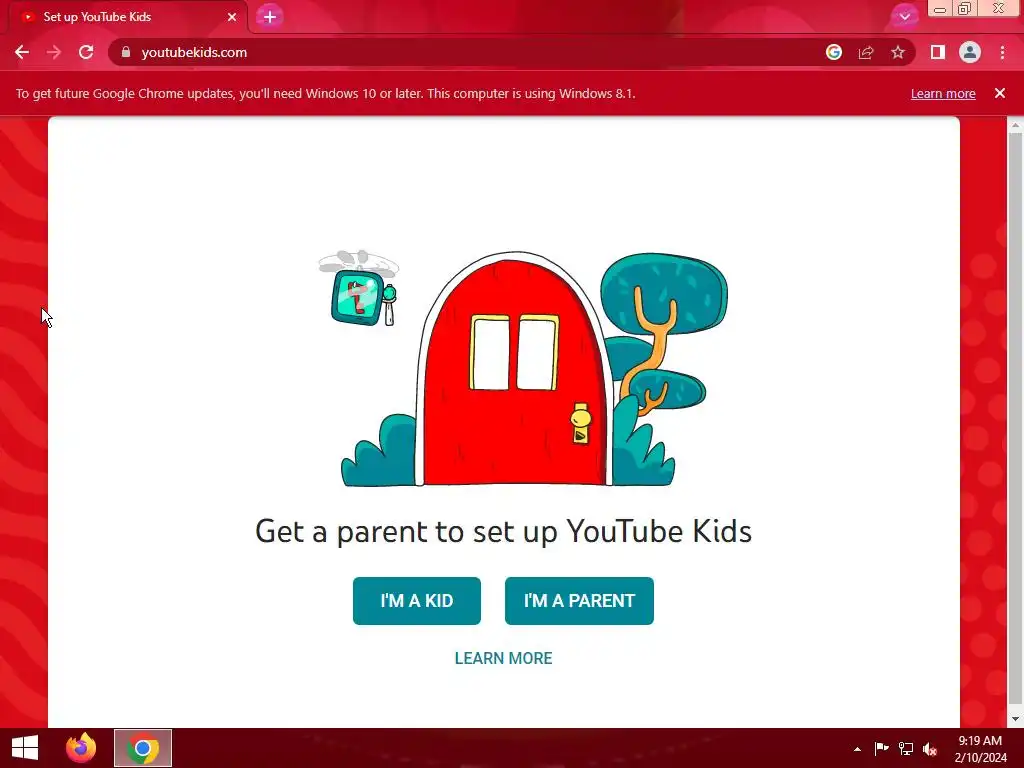The height and width of the screenshot is (768, 1024).
Task: Click the browser forward arrow
Action: pyautogui.click(x=54, y=52)
